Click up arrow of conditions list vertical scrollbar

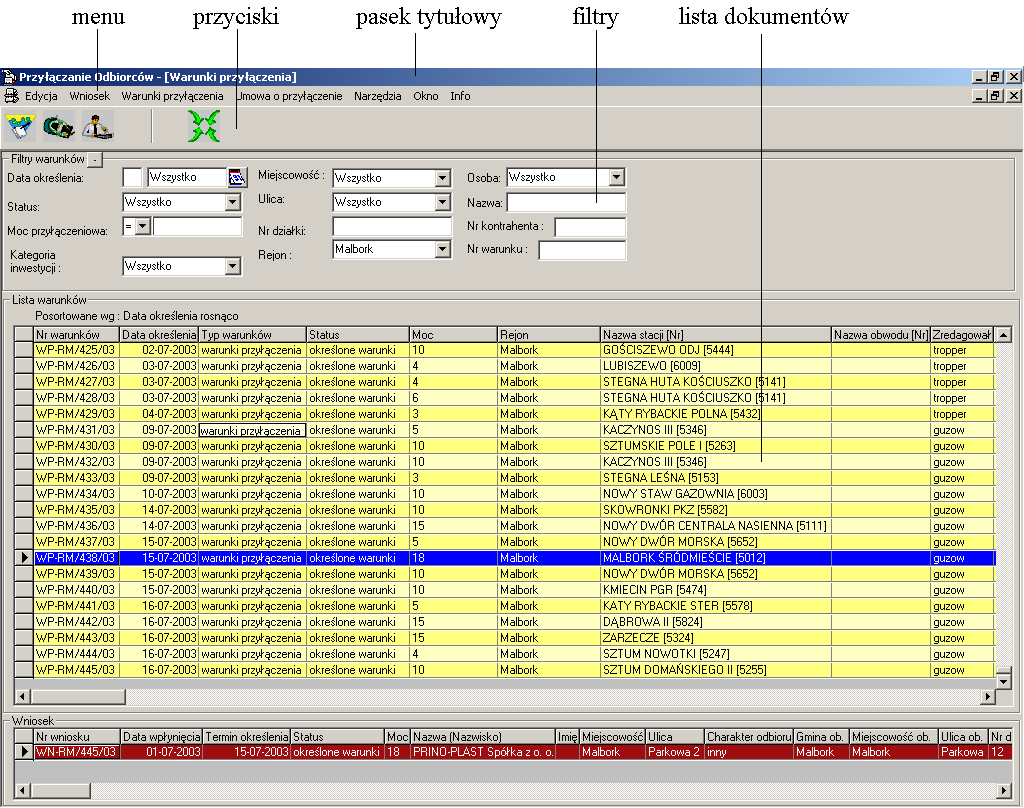[1004, 334]
